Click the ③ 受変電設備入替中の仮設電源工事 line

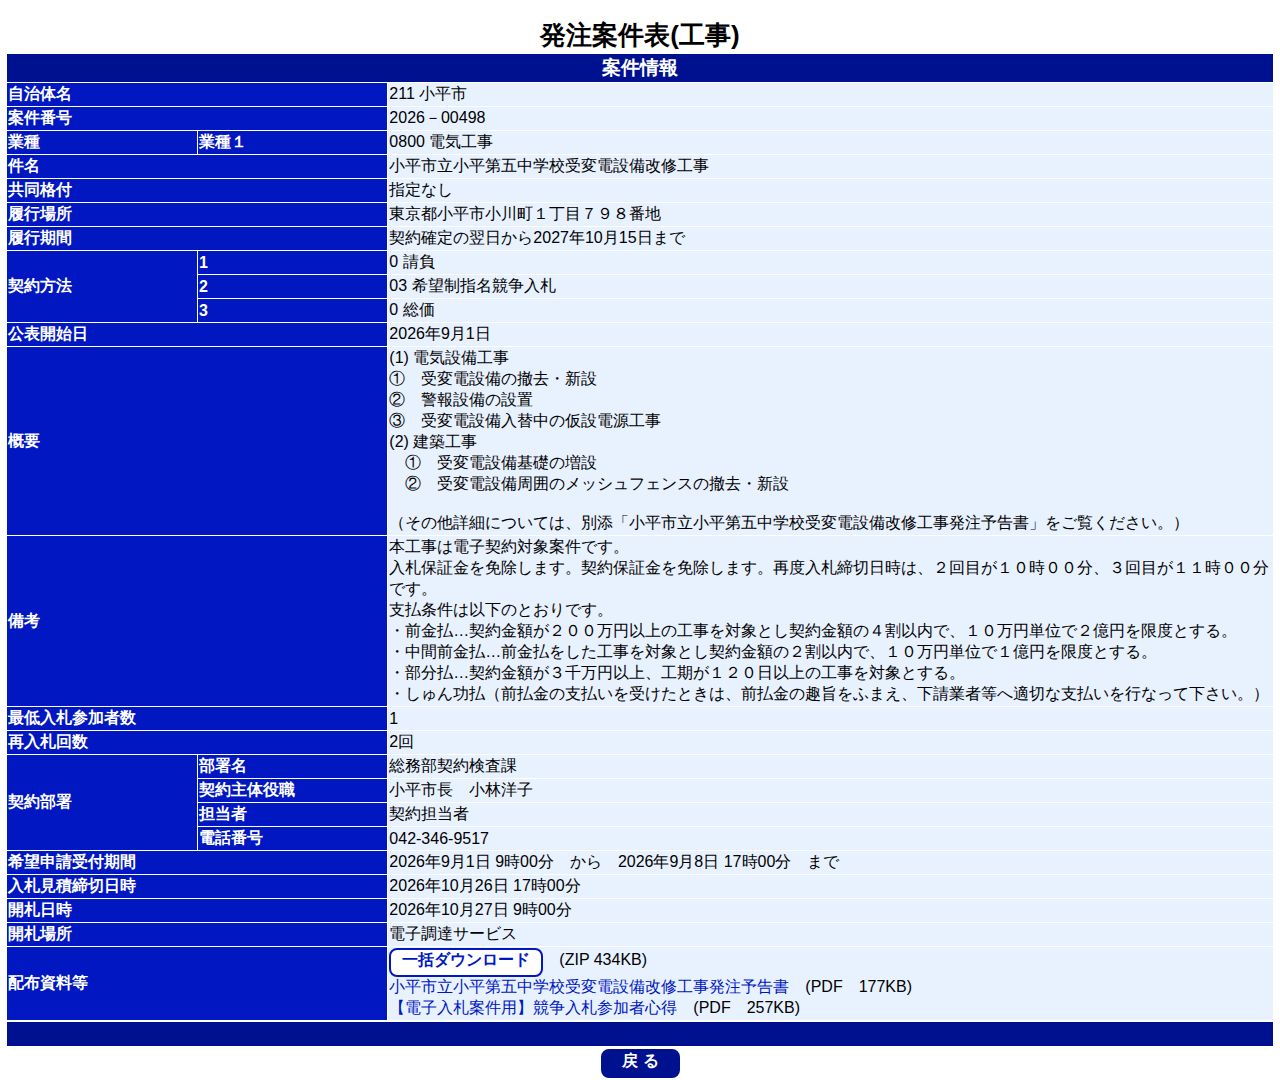[525, 421]
